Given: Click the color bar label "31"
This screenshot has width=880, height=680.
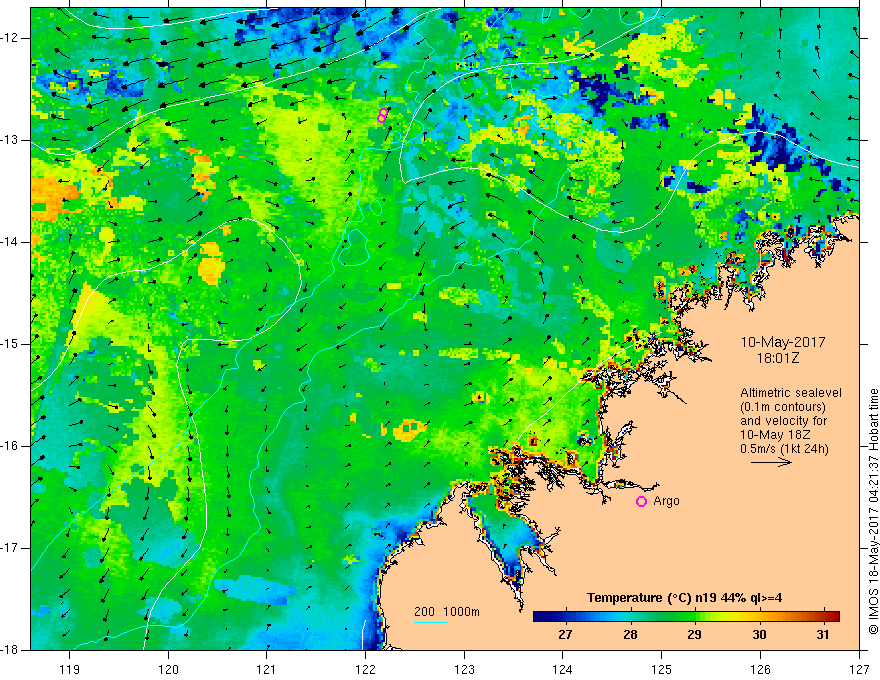Looking at the screenshot, I should (x=823, y=635).
